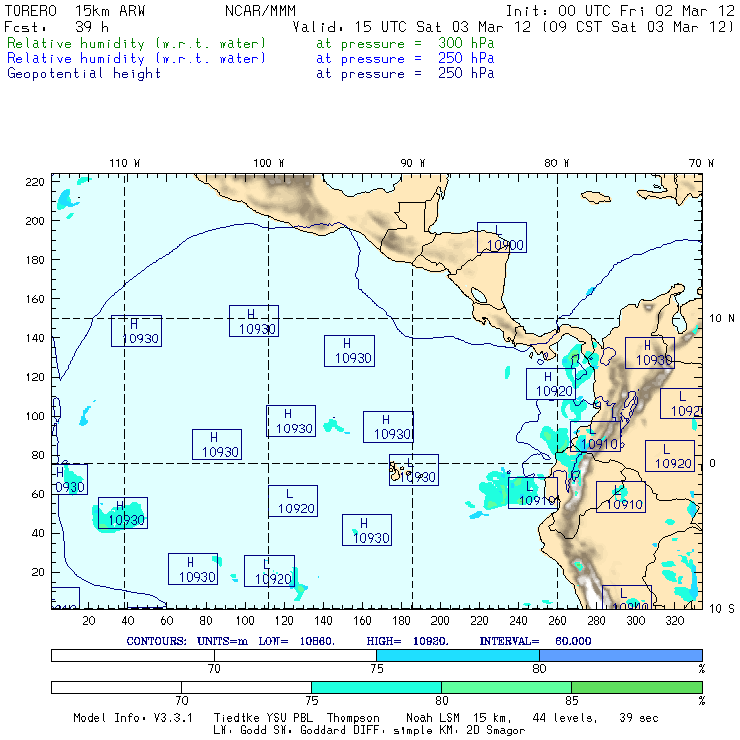
Task: Click the 'INTERVAL= 60.000' contour value
Action: (x=535, y=641)
